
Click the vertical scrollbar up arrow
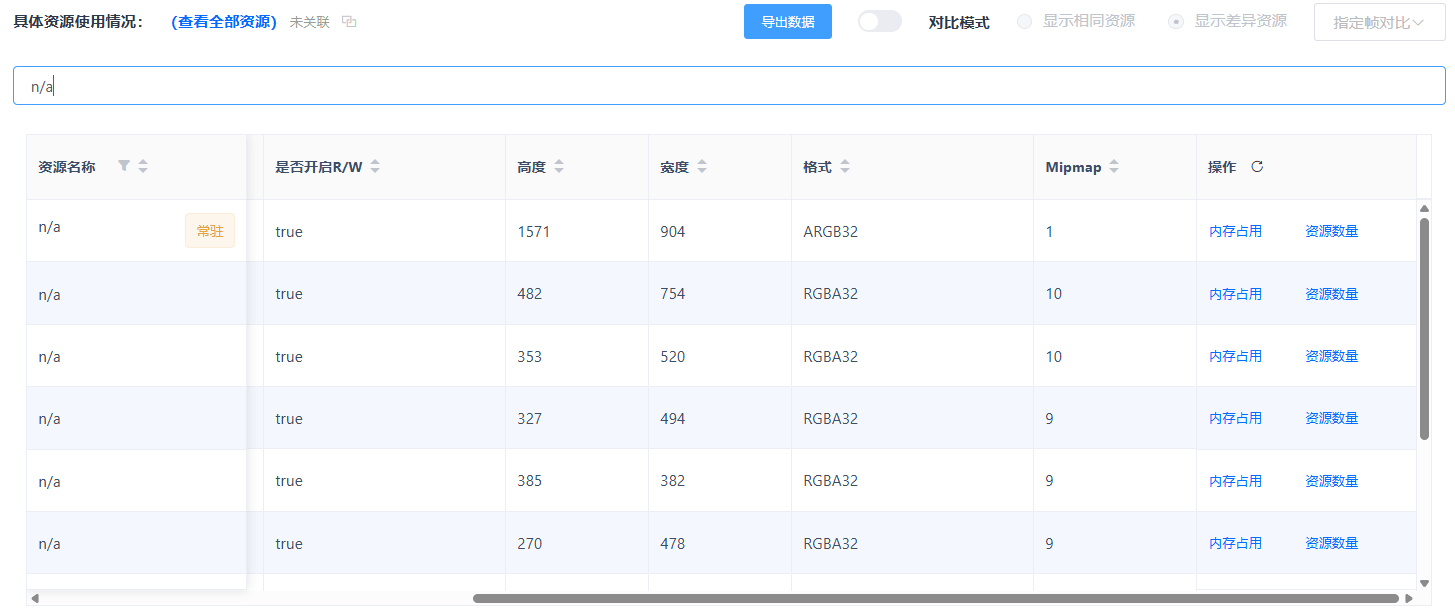pyautogui.click(x=1425, y=208)
